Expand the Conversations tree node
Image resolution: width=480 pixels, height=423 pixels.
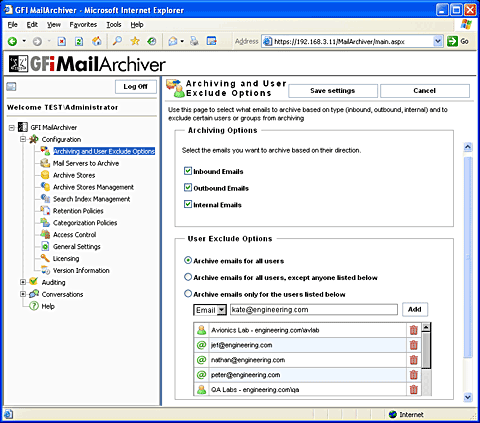pyautogui.click(x=23, y=294)
